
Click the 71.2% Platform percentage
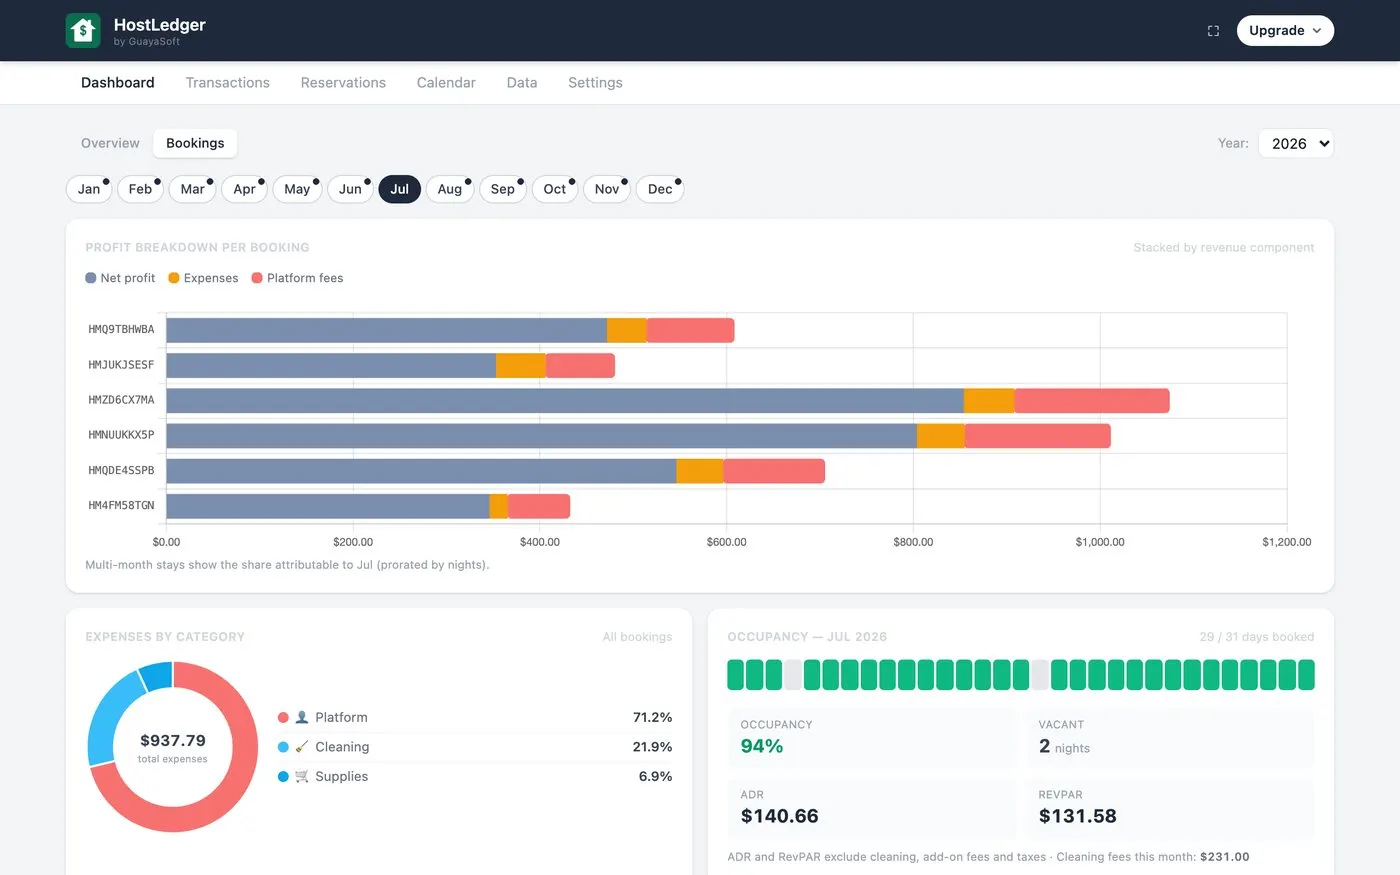tap(653, 717)
